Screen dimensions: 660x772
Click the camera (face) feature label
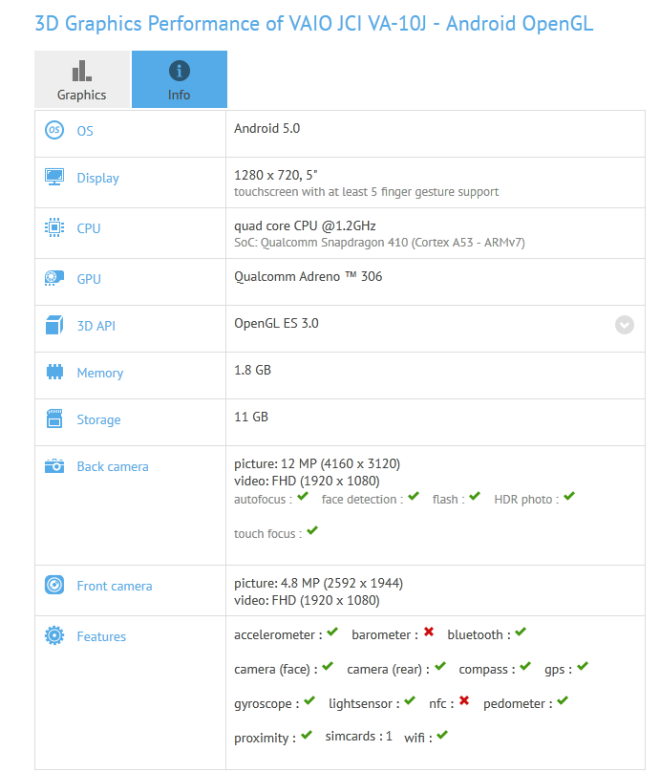click(x=276, y=670)
